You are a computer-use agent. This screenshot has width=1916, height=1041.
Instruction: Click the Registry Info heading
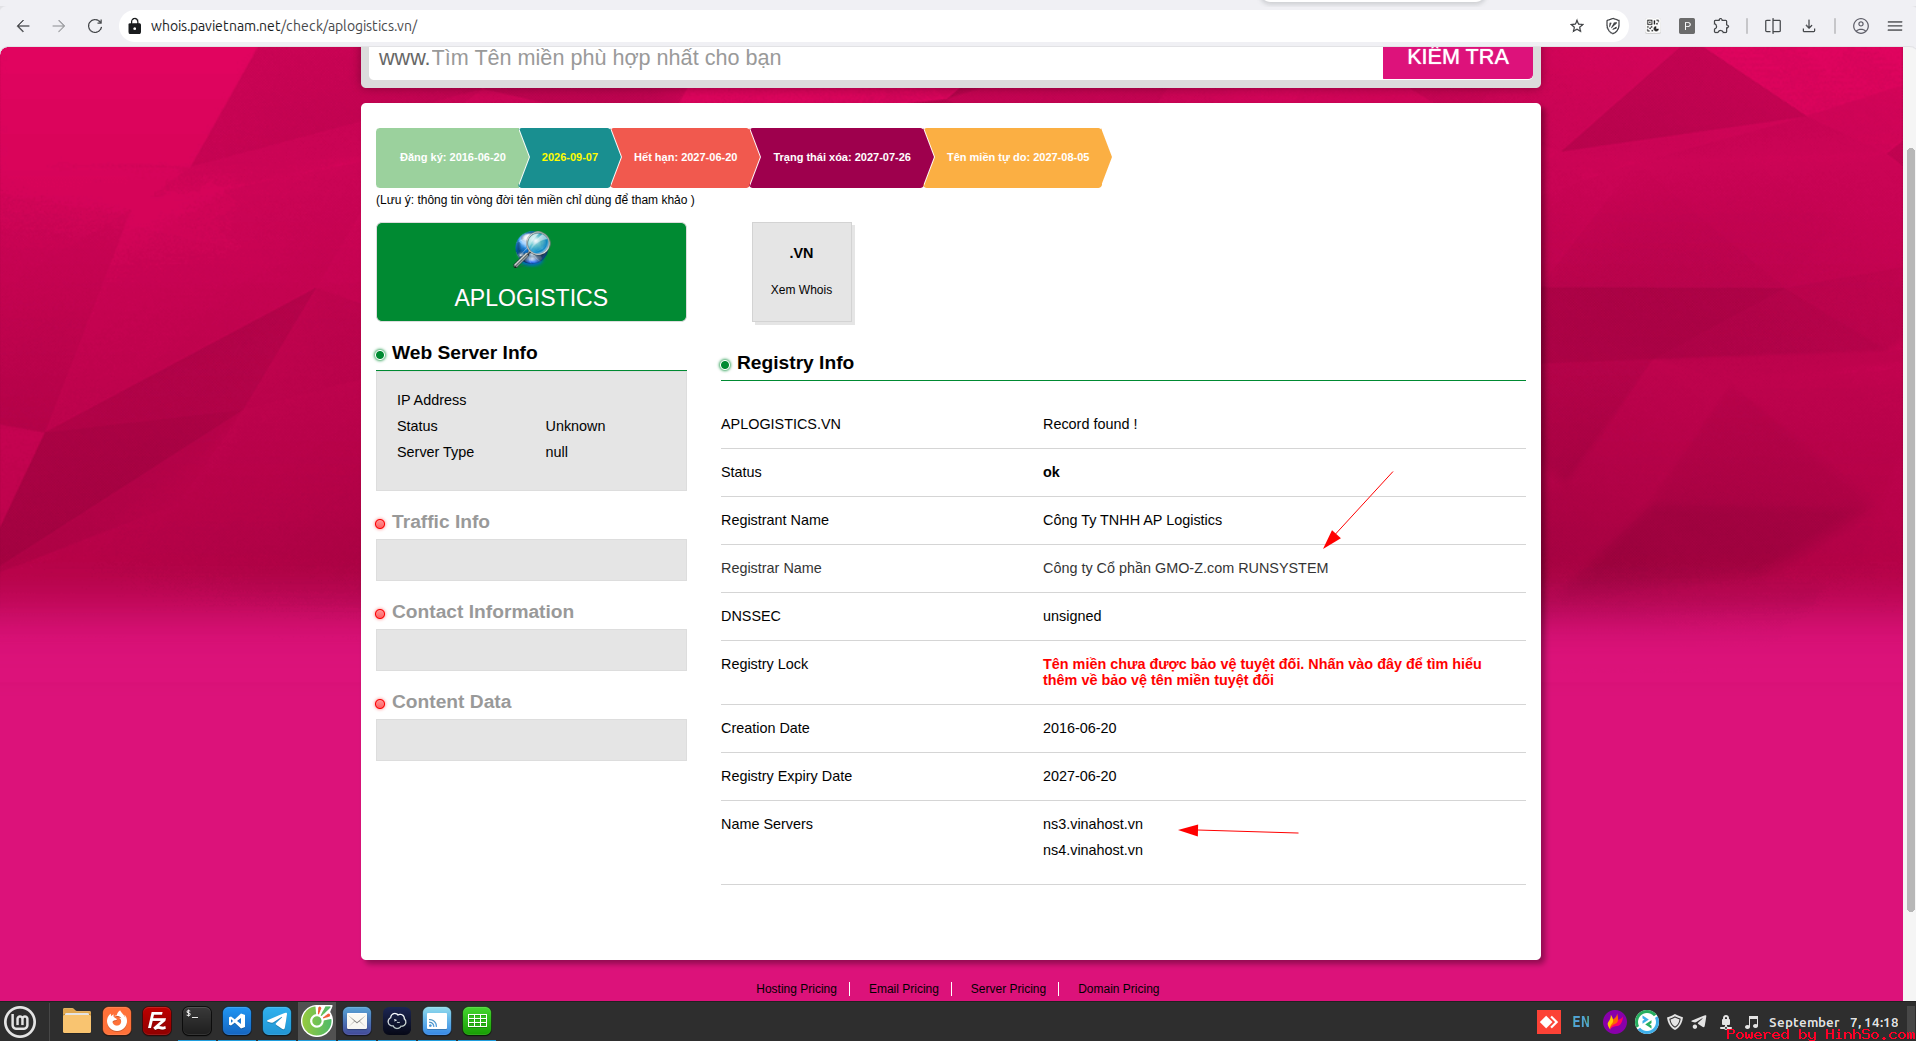(795, 363)
